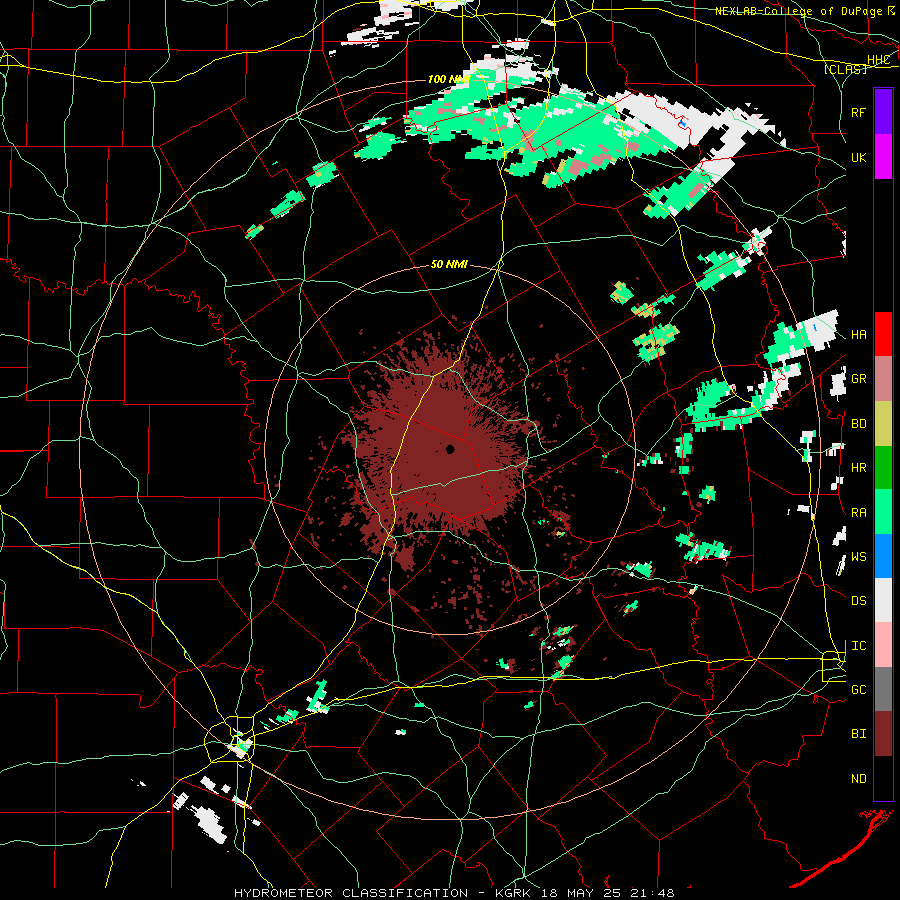Click the UK legend label
This screenshot has height=900, width=900.
(859, 157)
